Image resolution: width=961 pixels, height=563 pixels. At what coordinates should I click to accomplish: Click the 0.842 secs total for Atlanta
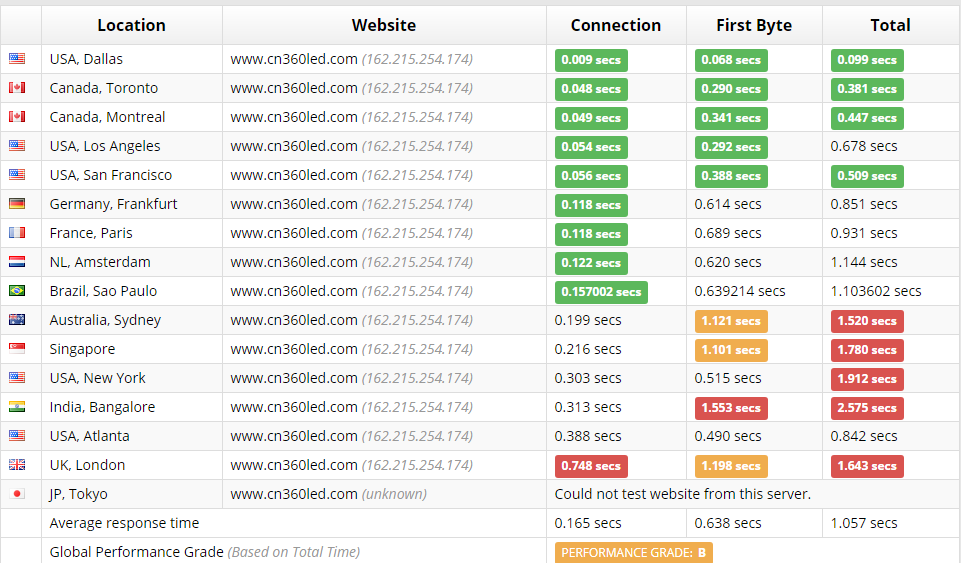click(x=864, y=436)
